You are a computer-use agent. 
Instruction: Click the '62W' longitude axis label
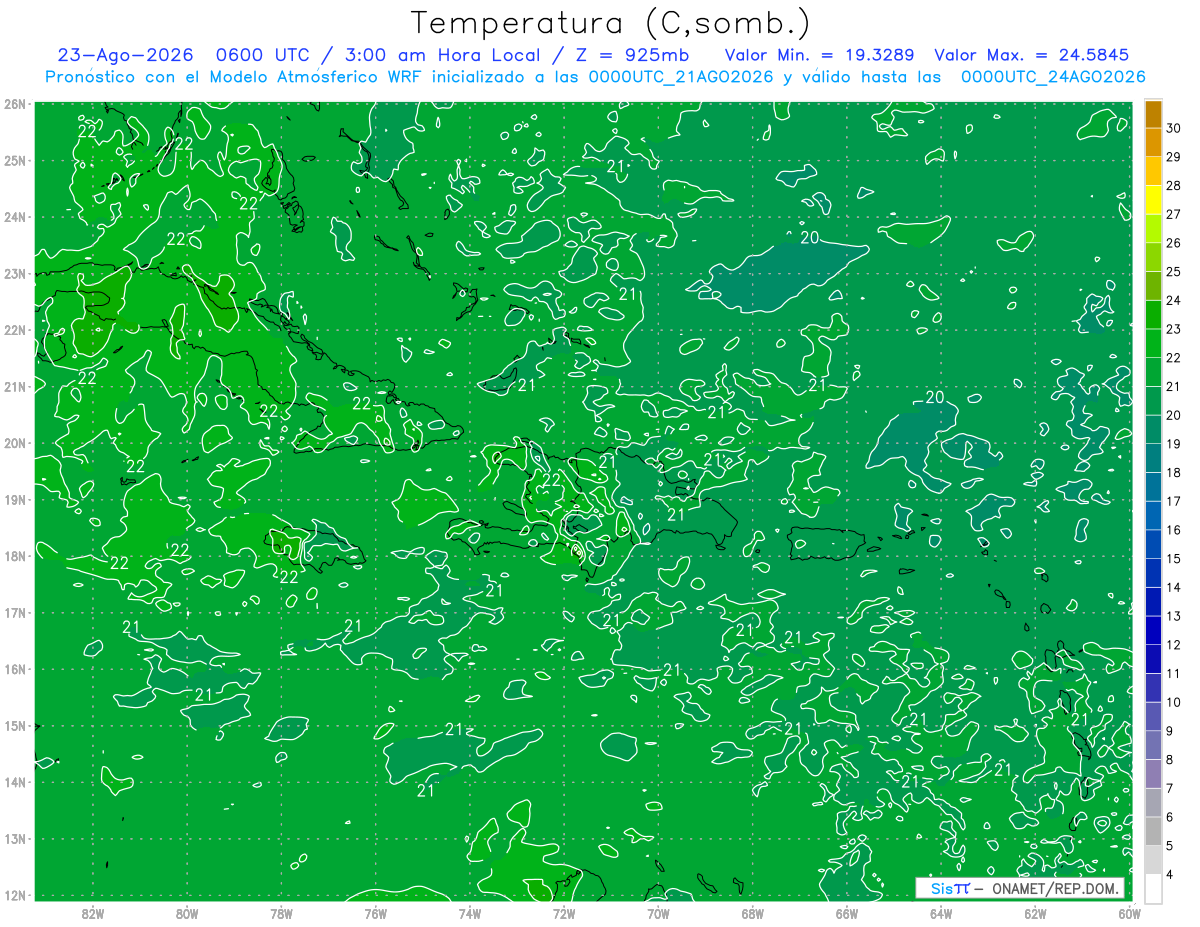[x=1035, y=913]
